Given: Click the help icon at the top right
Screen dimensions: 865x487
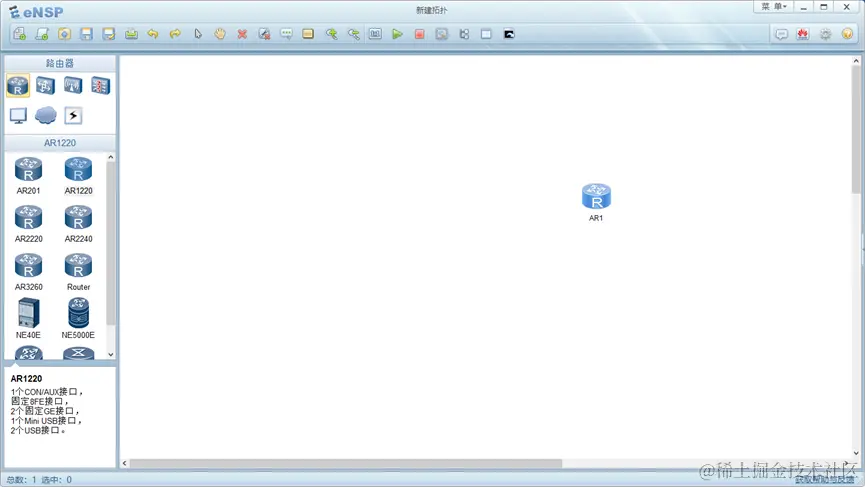Looking at the screenshot, I should (847, 34).
